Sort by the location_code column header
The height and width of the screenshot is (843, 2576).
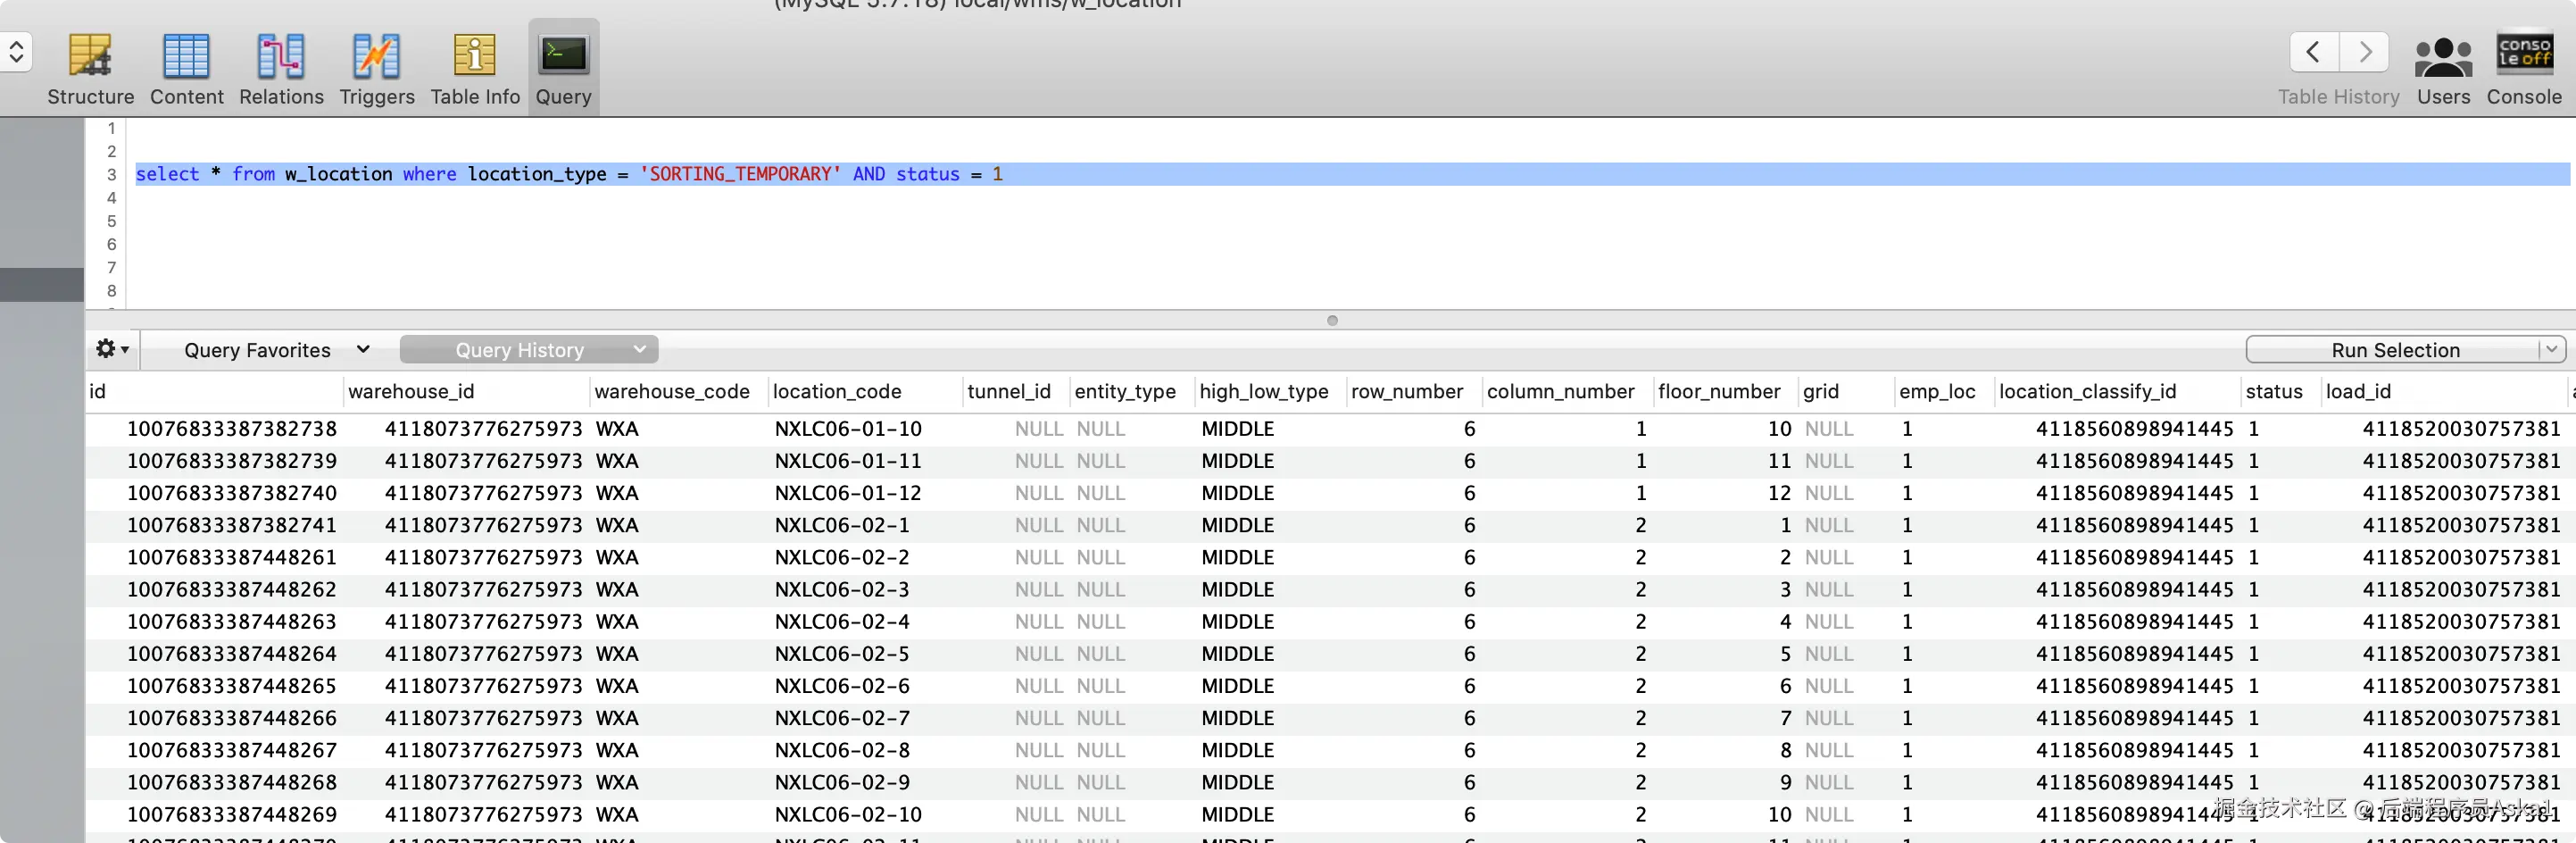click(x=837, y=392)
